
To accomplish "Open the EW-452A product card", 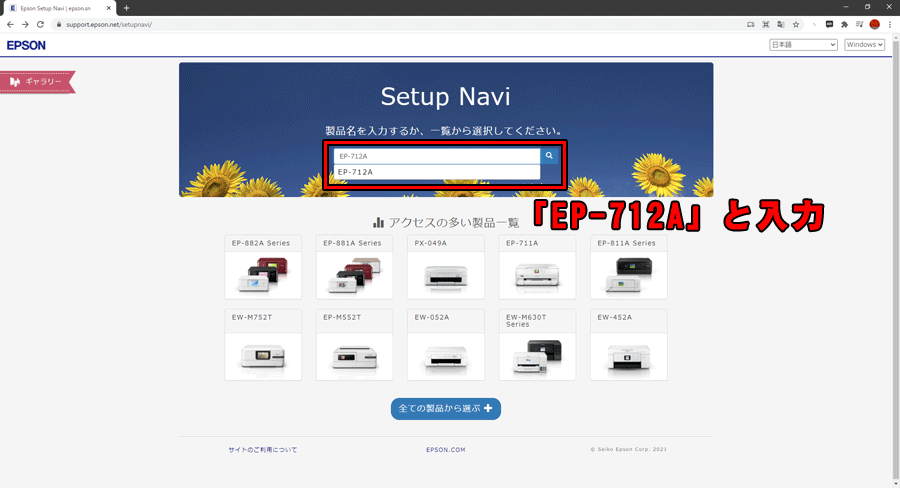I will click(x=629, y=344).
